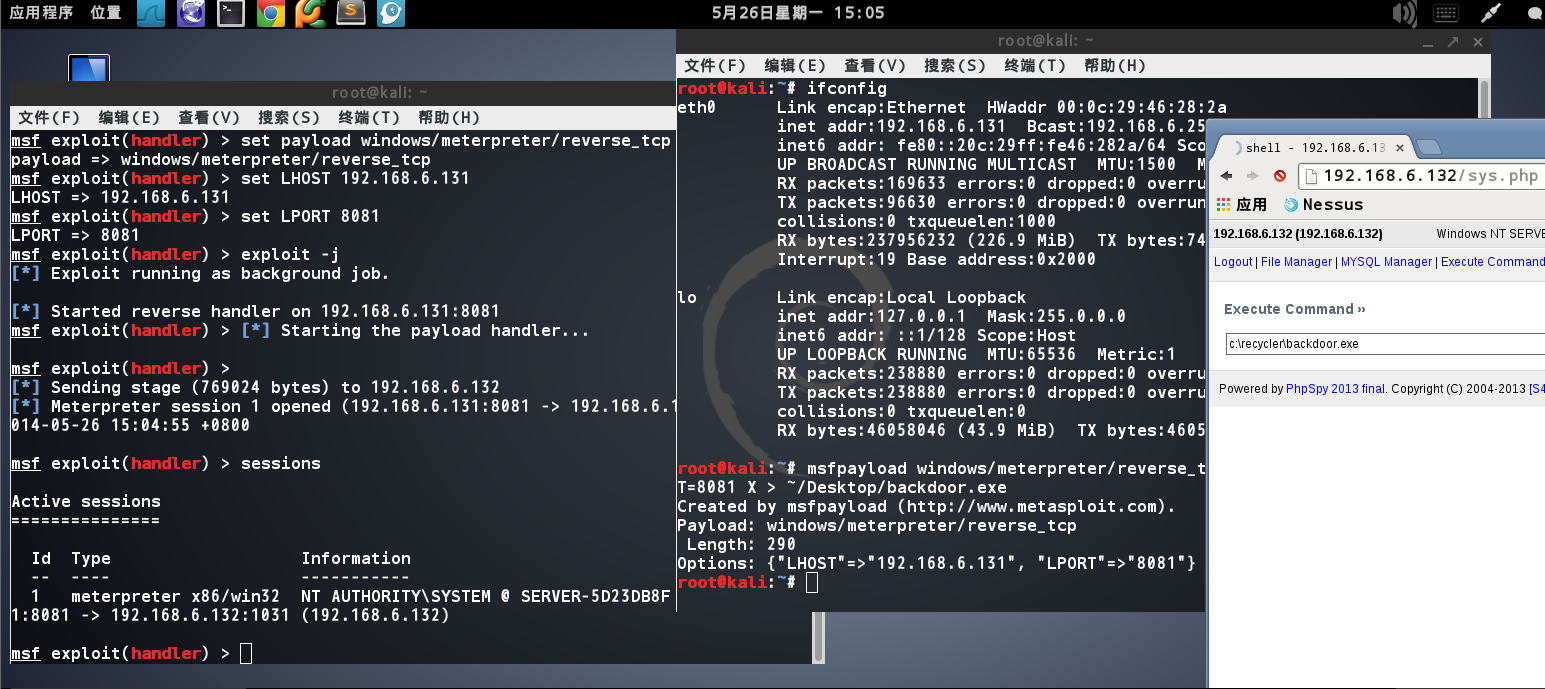Viewport: 1545px width, 689px height.
Task: Click the PhpSpy 2013 final footer link
Action: click(1335, 389)
